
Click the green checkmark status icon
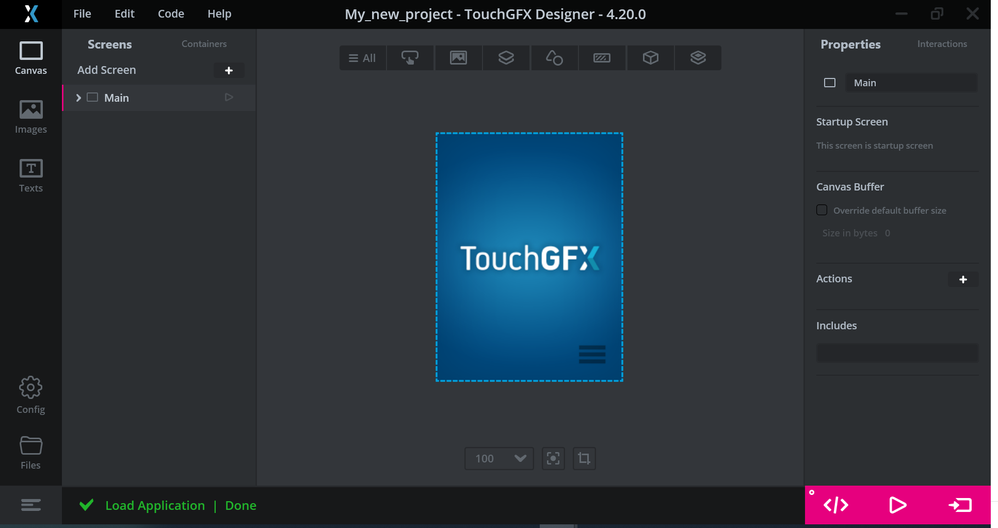coord(87,505)
